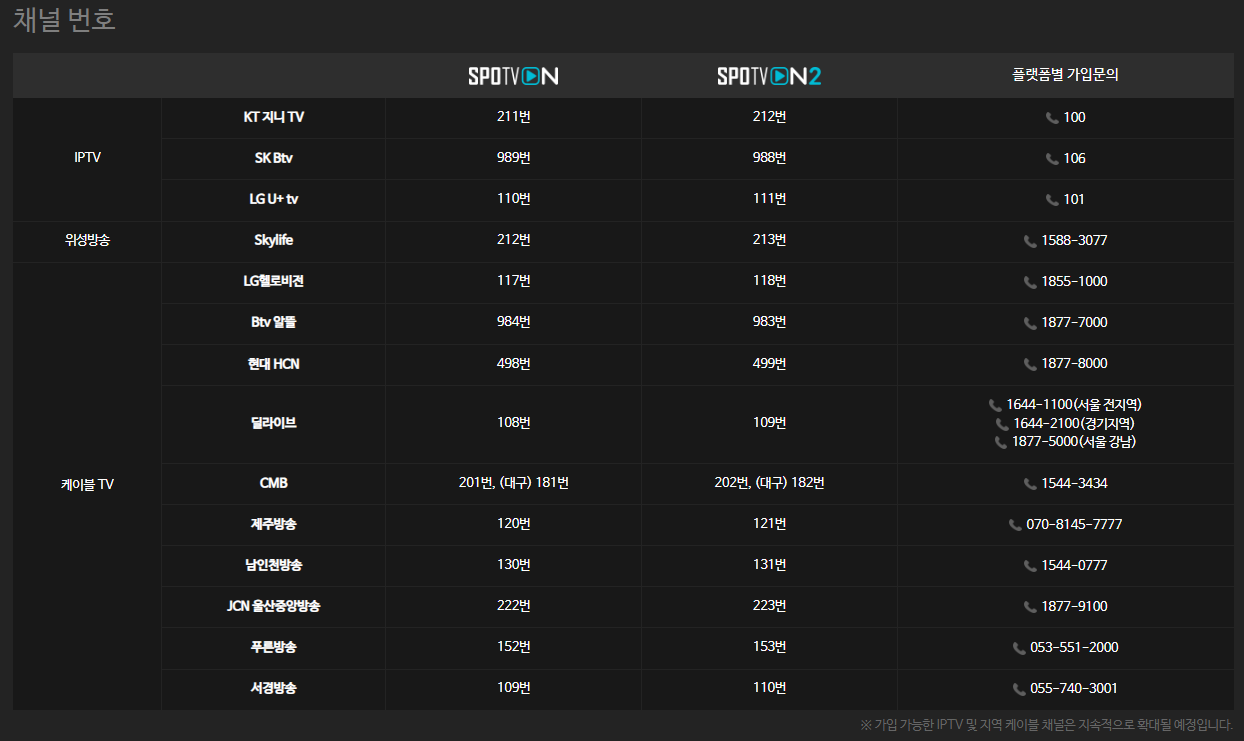Click the 채널 번호 heading
Image resolution: width=1244 pixels, height=741 pixels.
coord(65,19)
